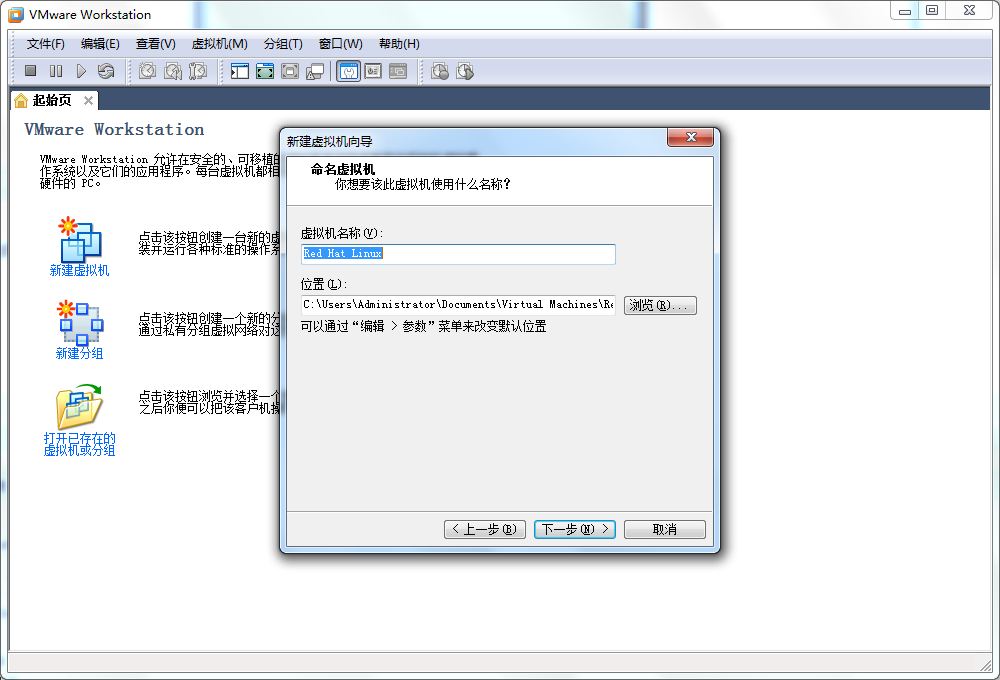Click the home icon on 起始页 tab
Image resolution: width=1000 pixels, height=680 pixels.
(x=21, y=100)
